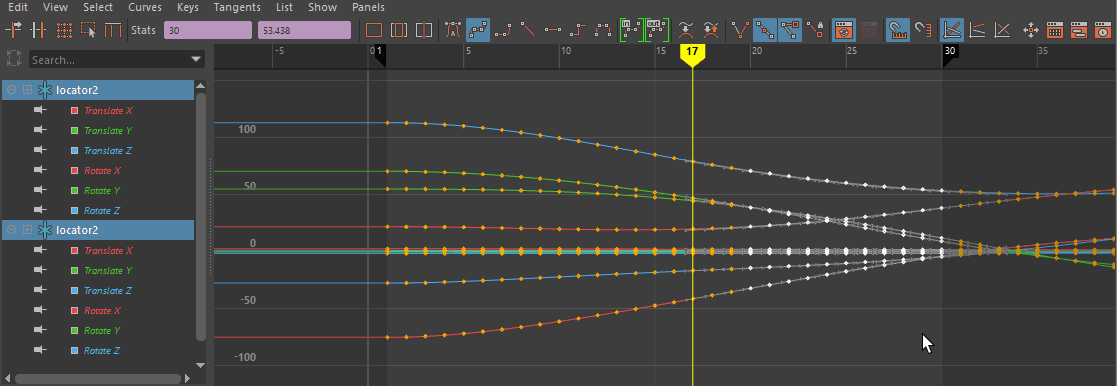
Task: Open the Search field dropdown arrow
Action: pyautogui.click(x=196, y=59)
